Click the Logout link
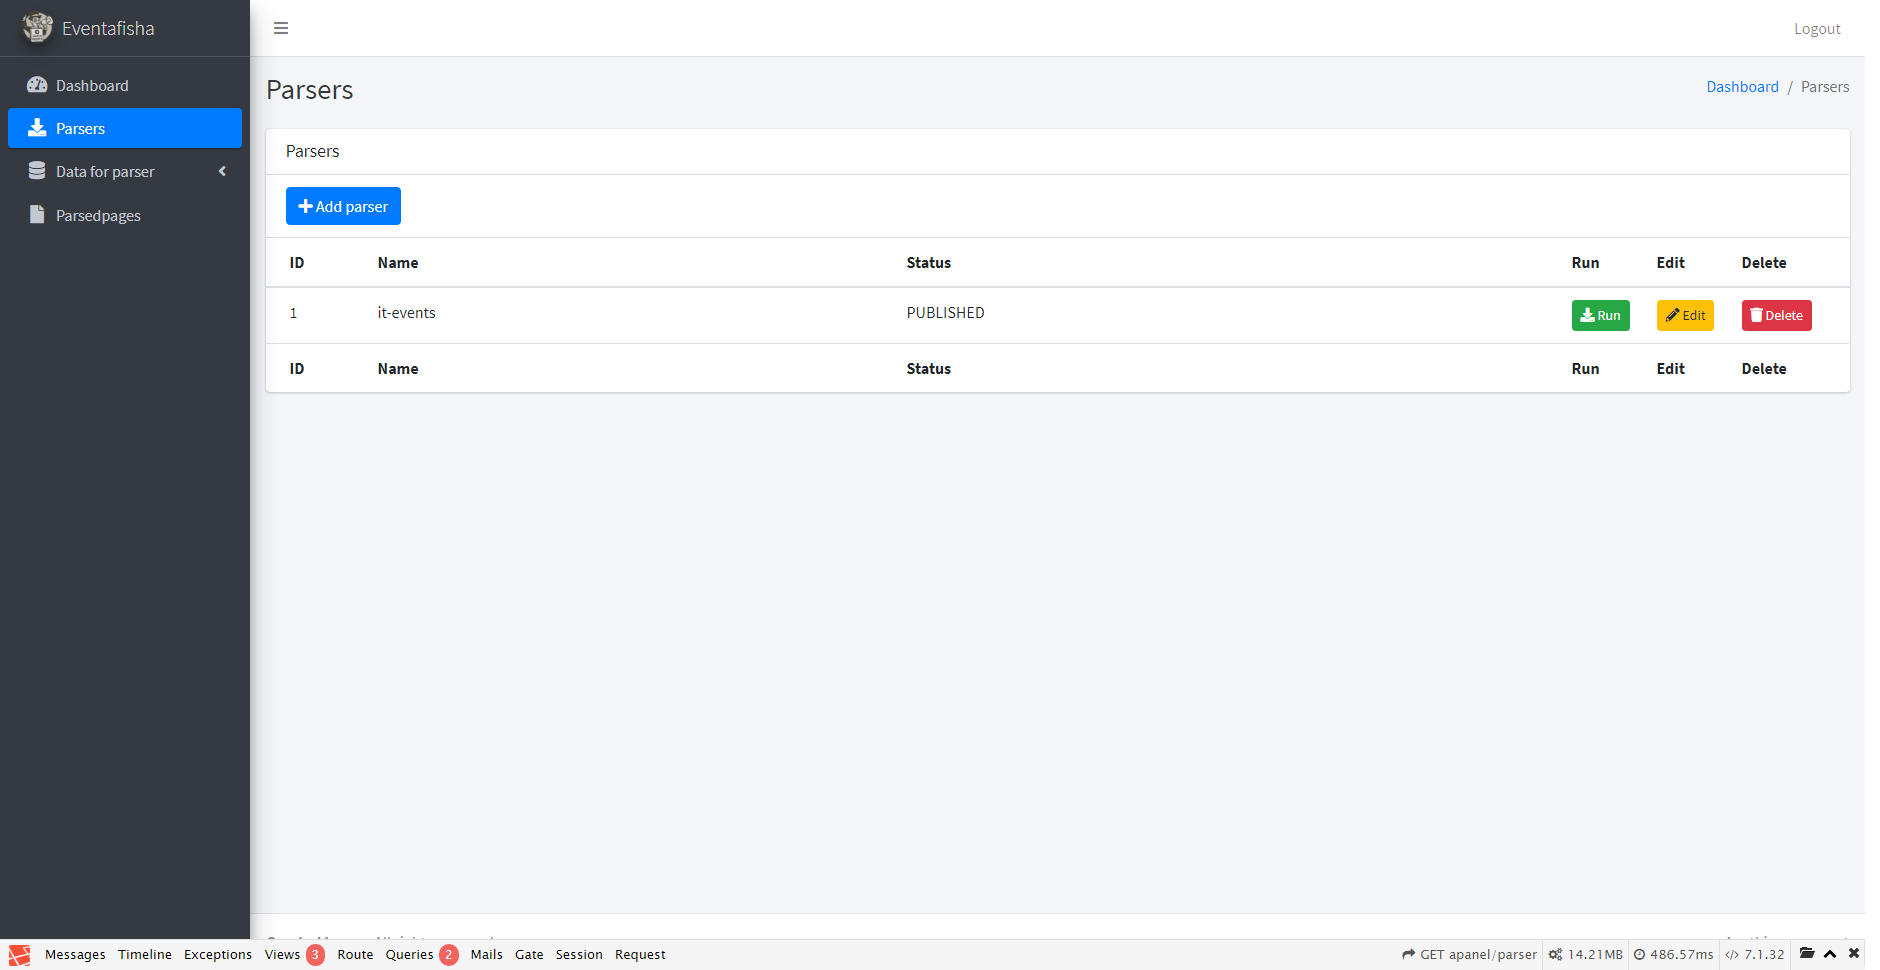 click(x=1816, y=29)
